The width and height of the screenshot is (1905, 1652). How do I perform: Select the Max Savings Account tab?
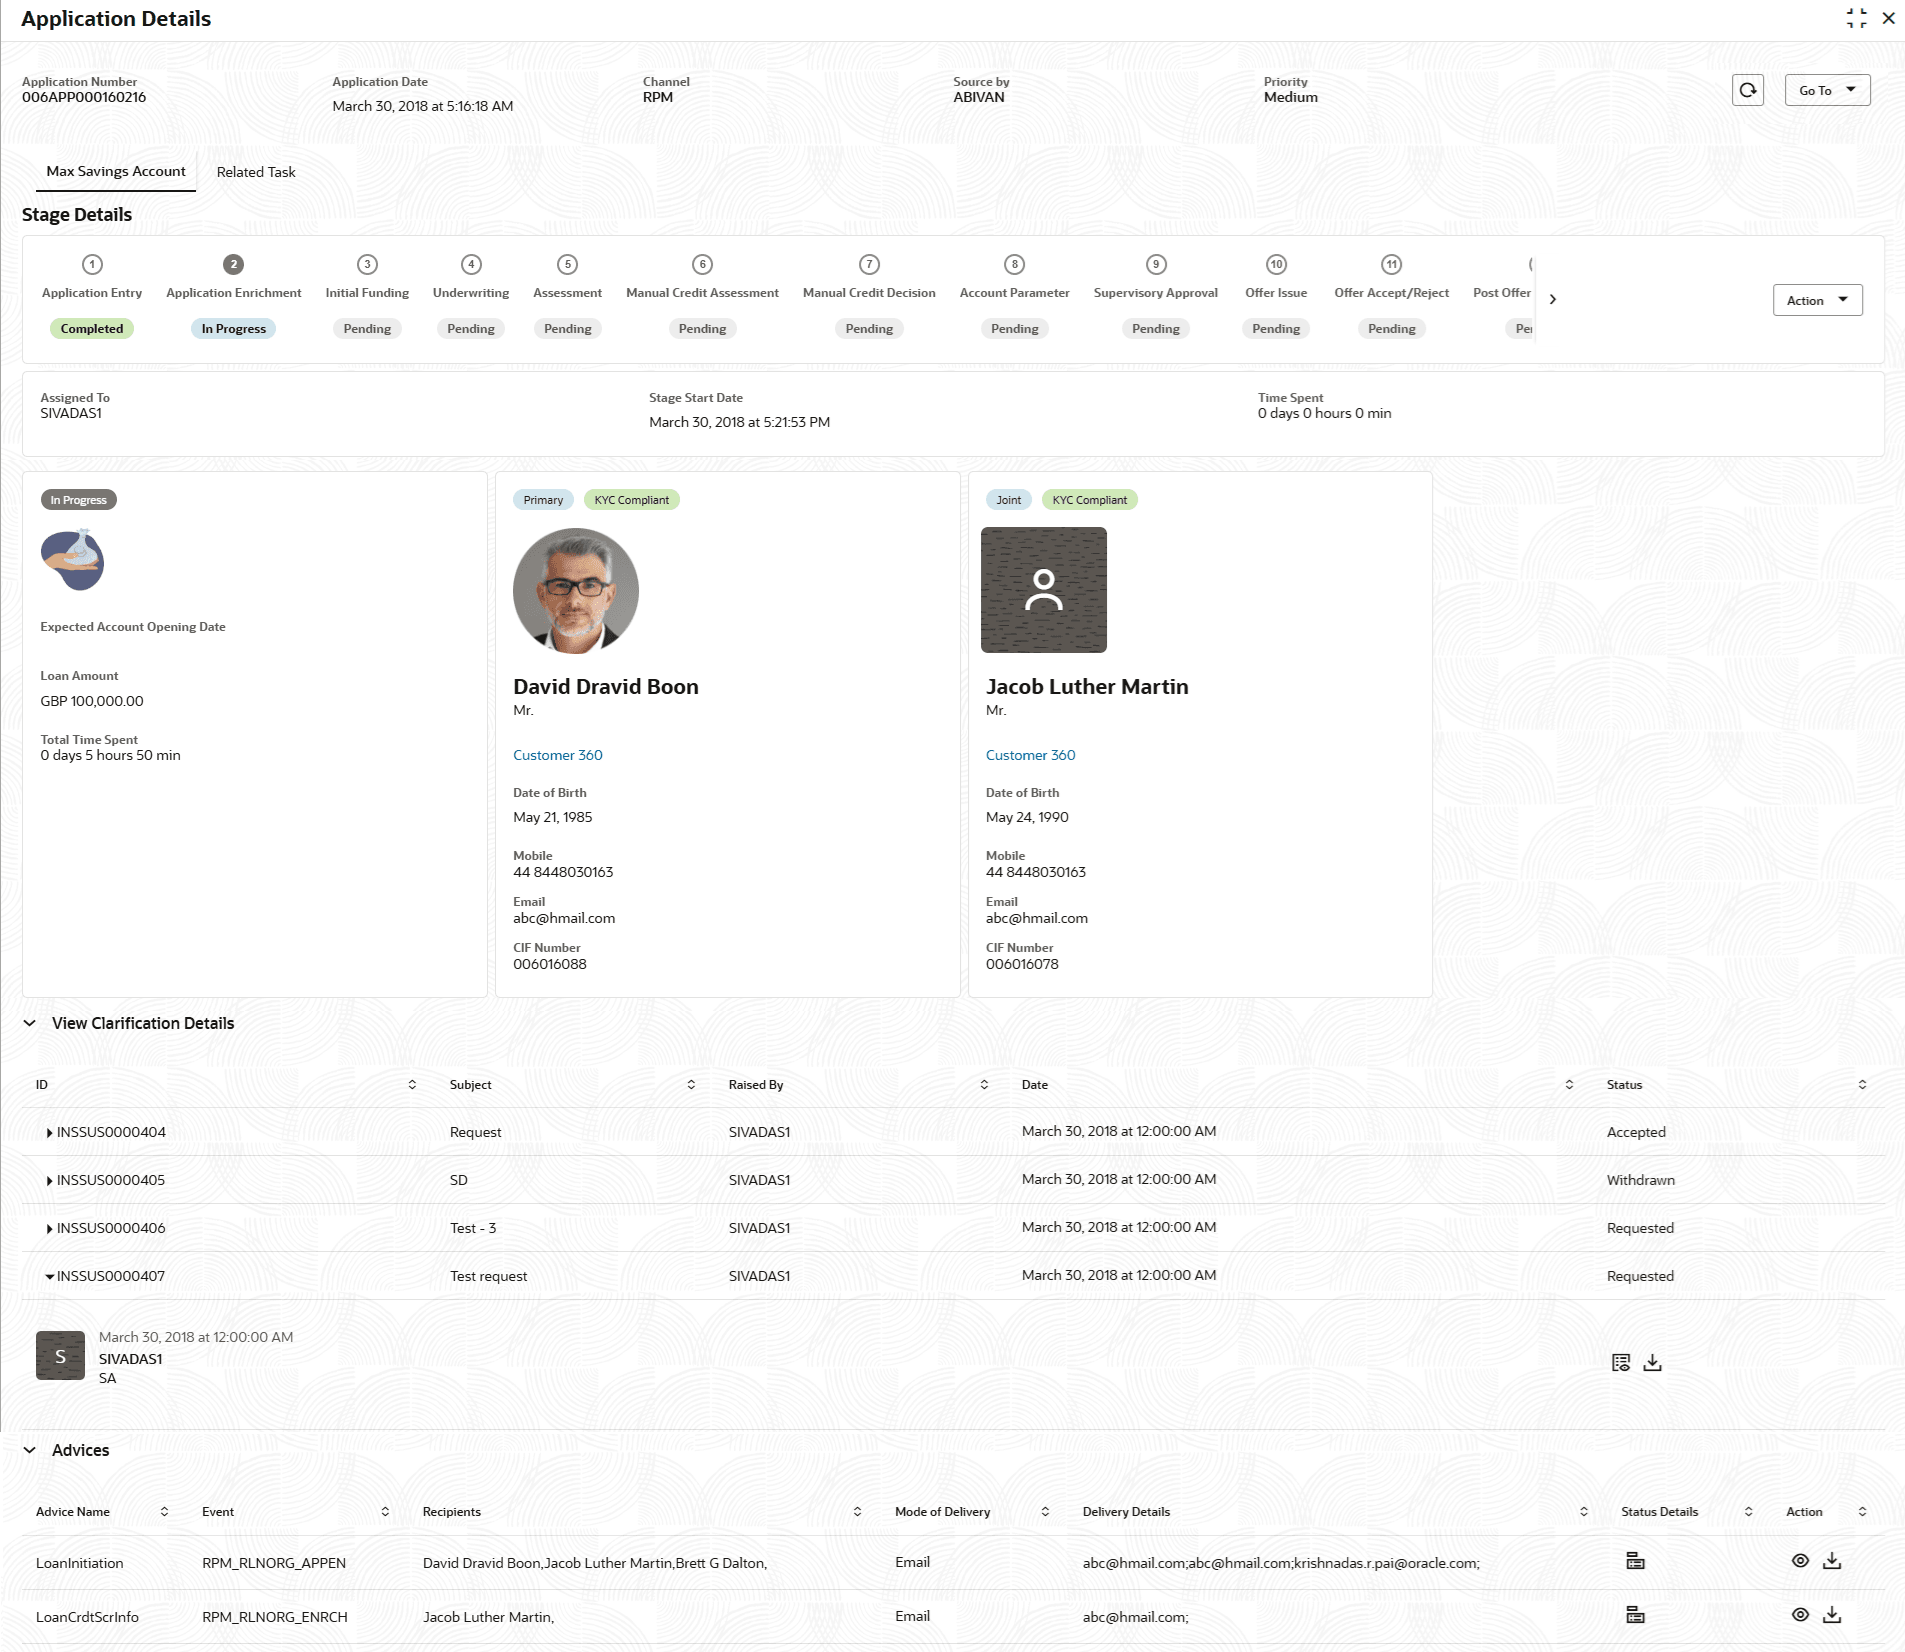click(x=116, y=171)
